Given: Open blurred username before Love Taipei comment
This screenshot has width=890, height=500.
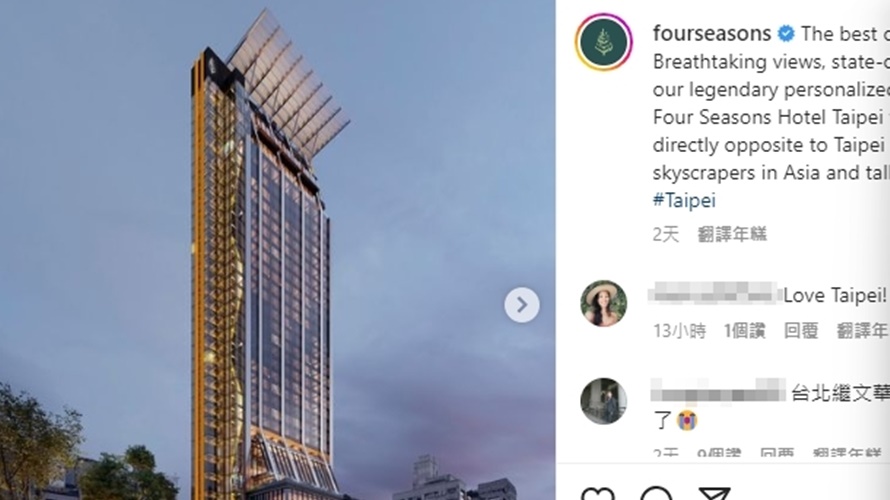Looking at the screenshot, I should coord(715,293).
